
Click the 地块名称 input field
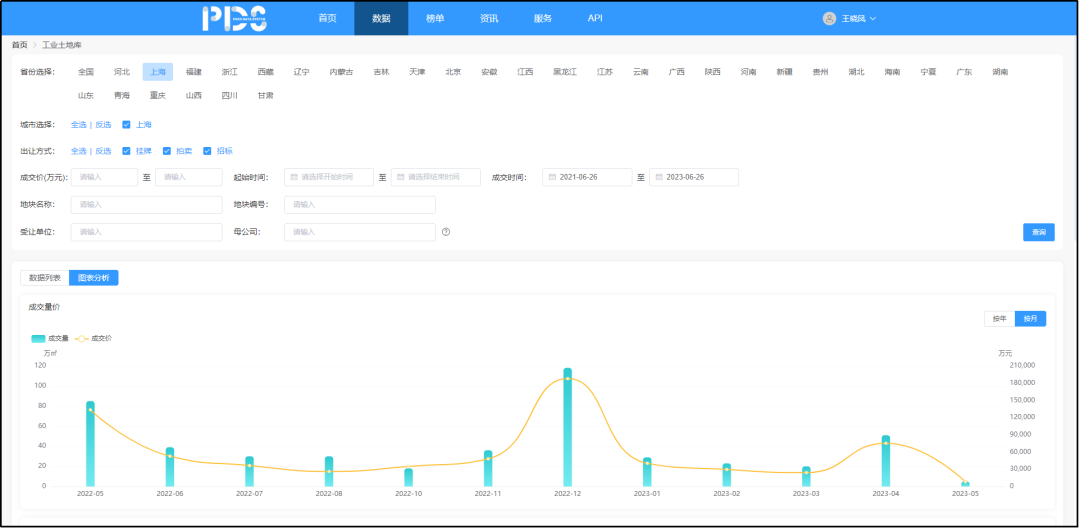point(146,204)
